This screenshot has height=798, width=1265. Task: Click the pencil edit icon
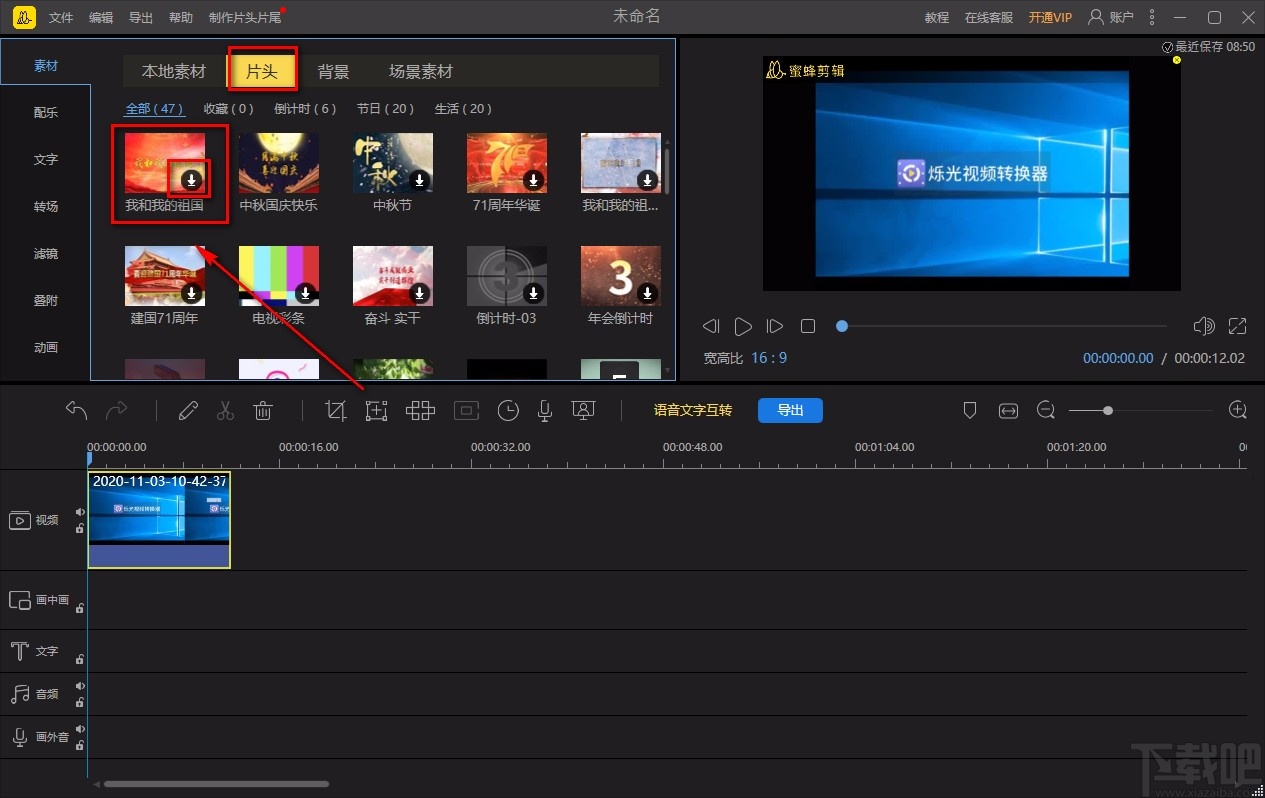pyautogui.click(x=188, y=410)
